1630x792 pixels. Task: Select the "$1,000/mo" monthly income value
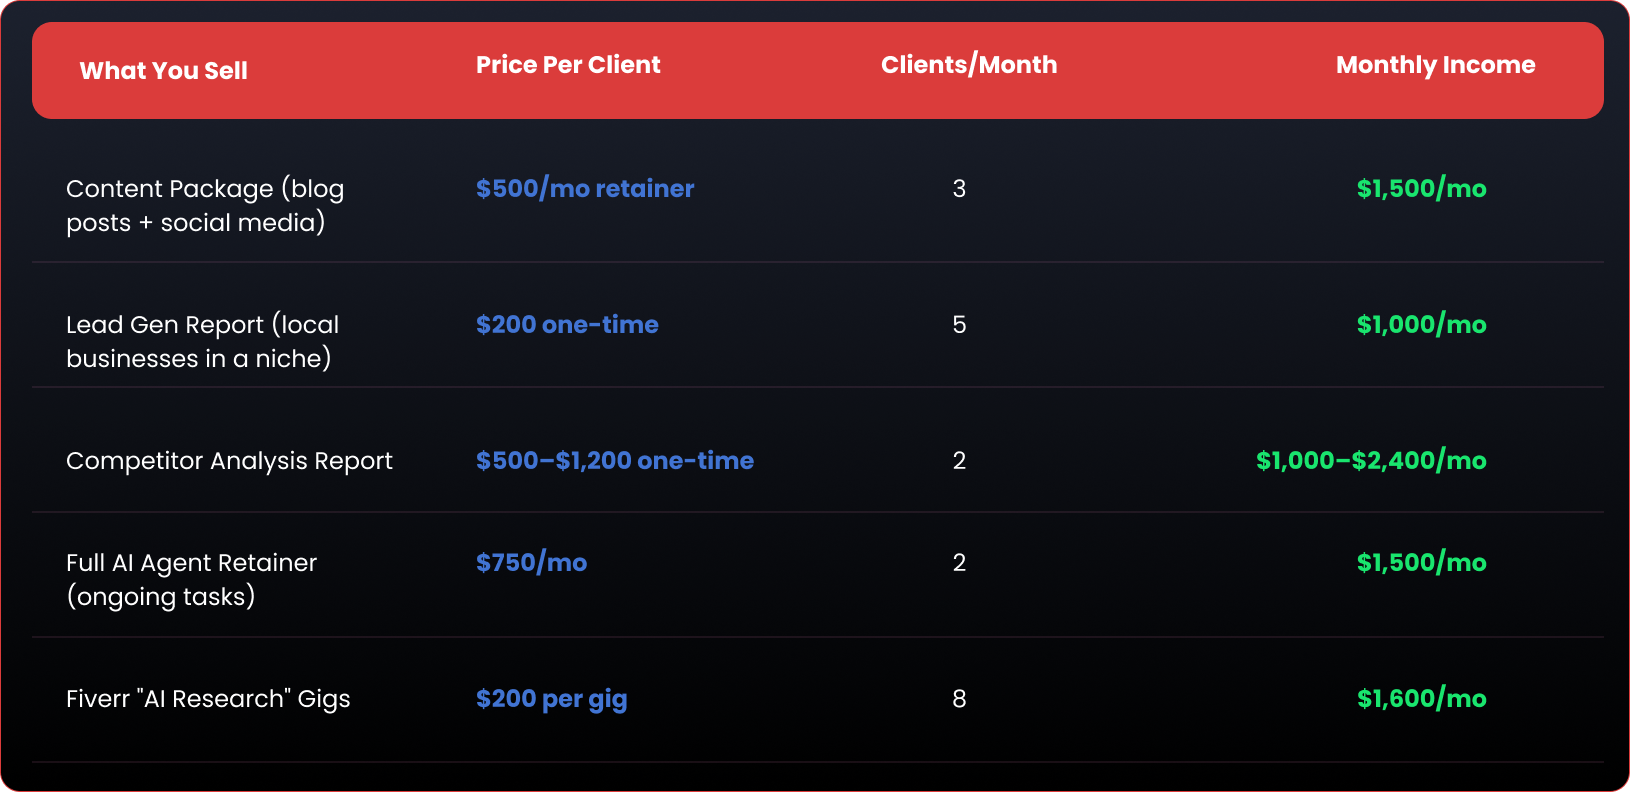click(1421, 325)
